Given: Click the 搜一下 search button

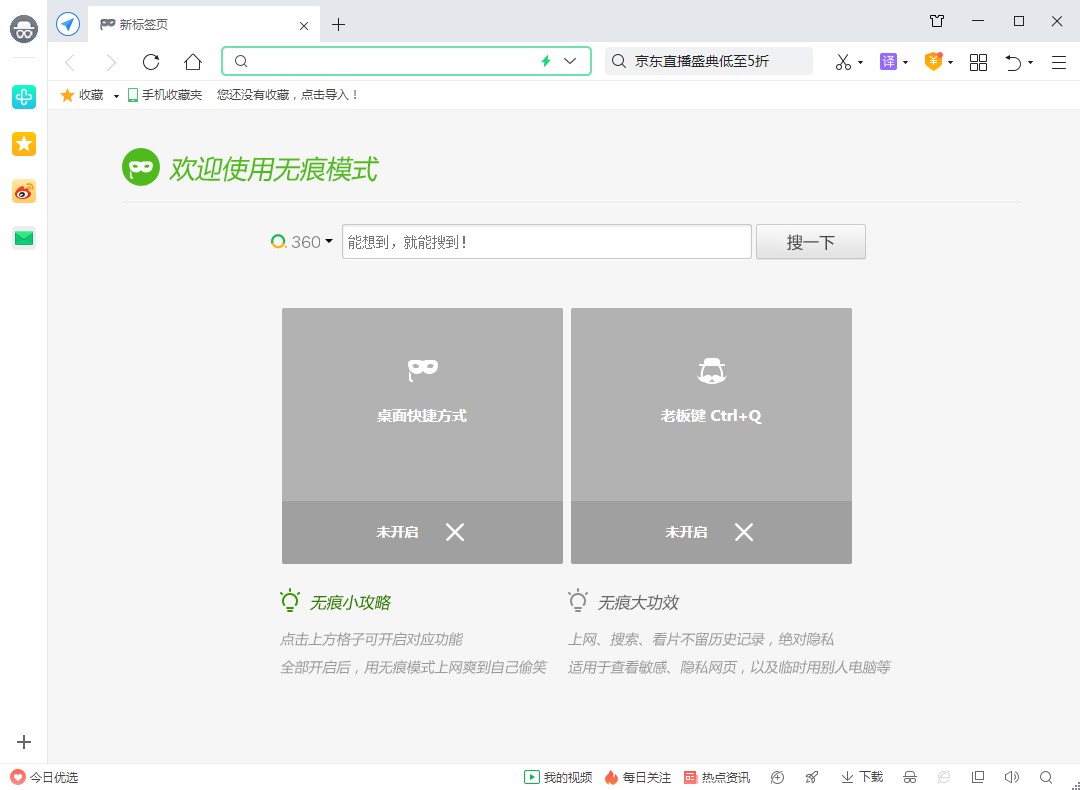Looking at the screenshot, I should coord(810,241).
